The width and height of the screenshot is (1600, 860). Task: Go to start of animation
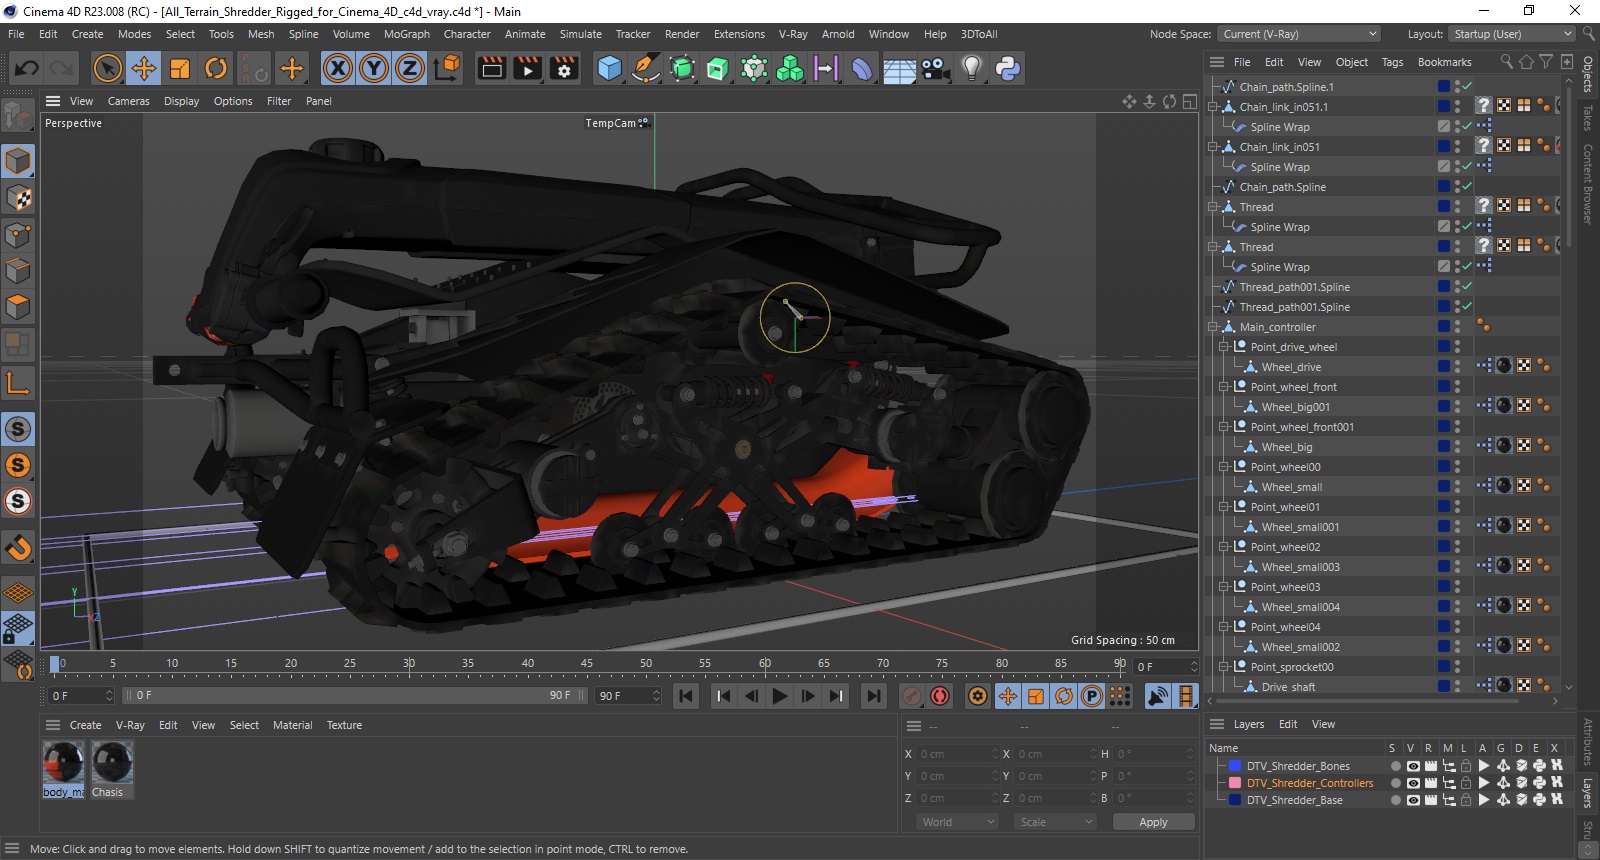686,696
